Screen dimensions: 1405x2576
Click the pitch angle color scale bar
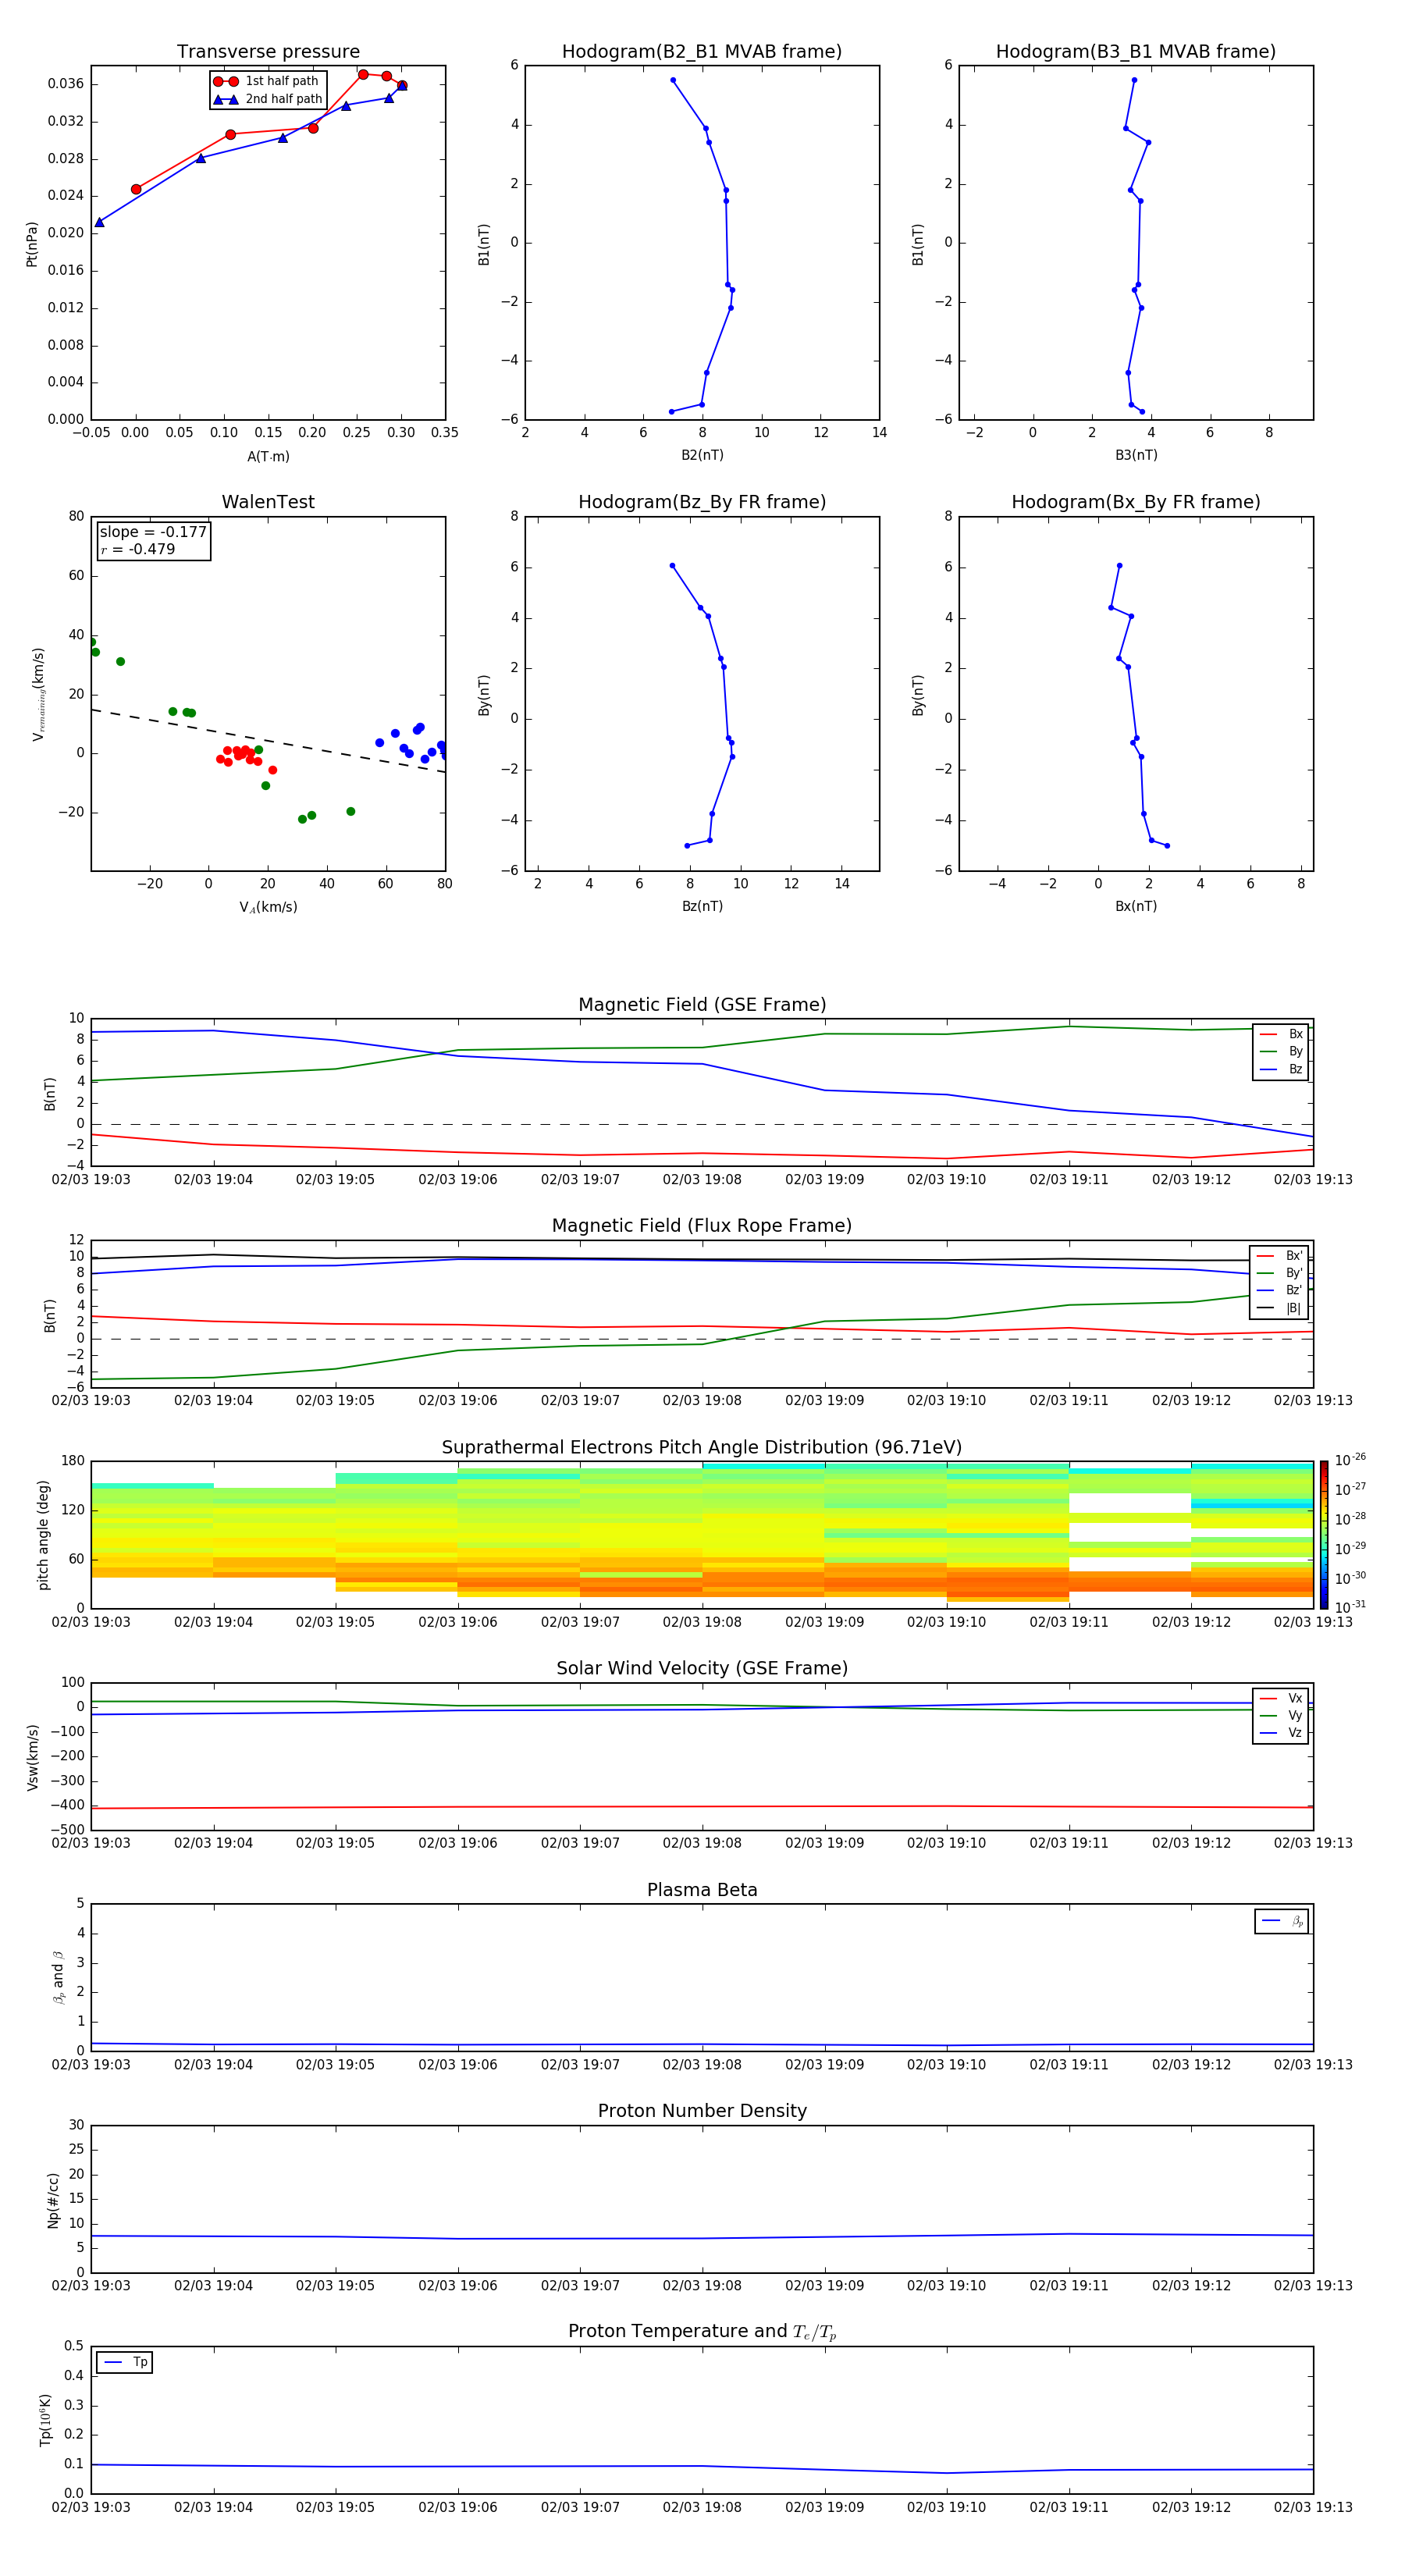coord(1323,1534)
